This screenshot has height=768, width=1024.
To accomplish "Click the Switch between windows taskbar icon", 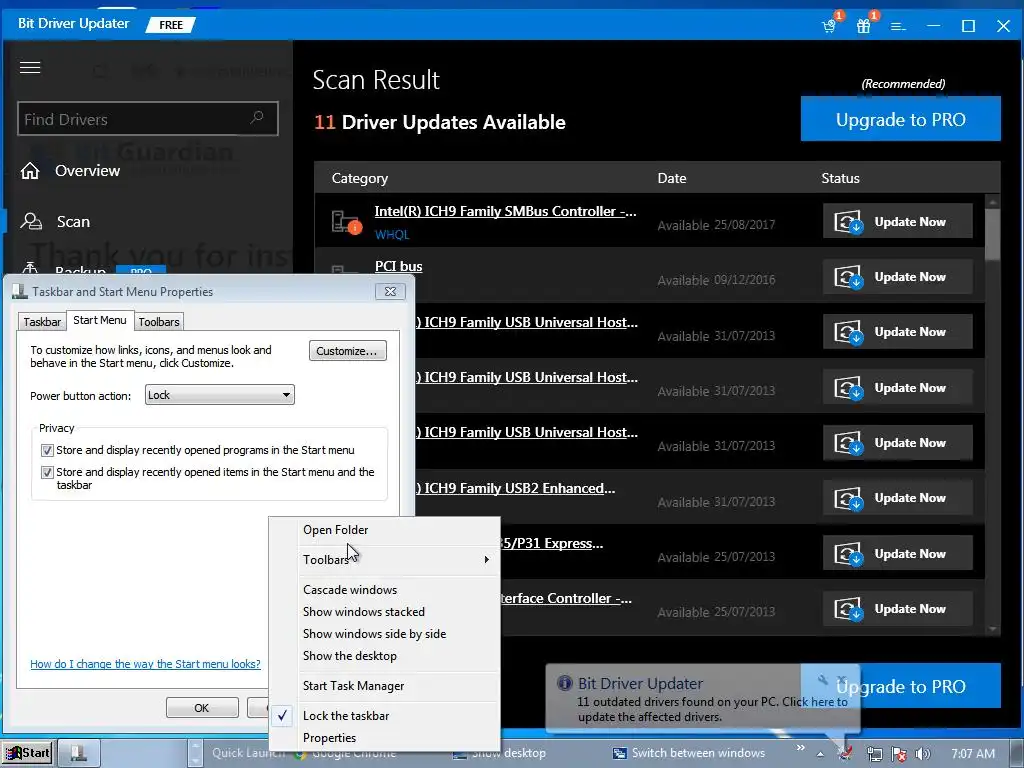I will tap(619, 753).
